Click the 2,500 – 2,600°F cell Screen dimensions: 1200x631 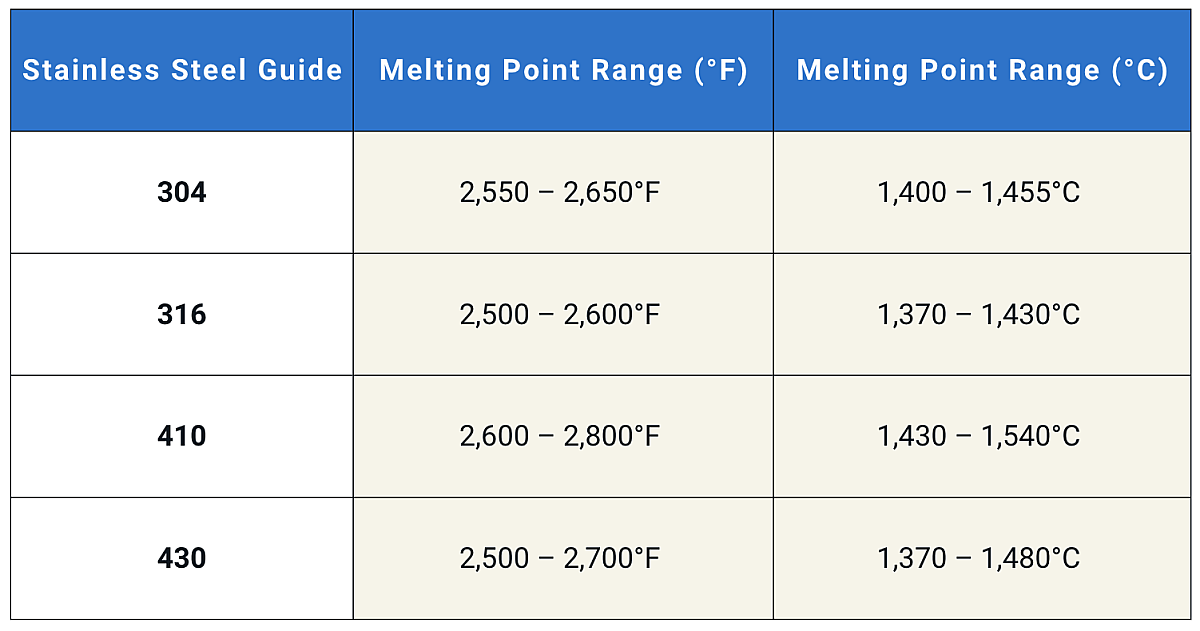(560, 315)
